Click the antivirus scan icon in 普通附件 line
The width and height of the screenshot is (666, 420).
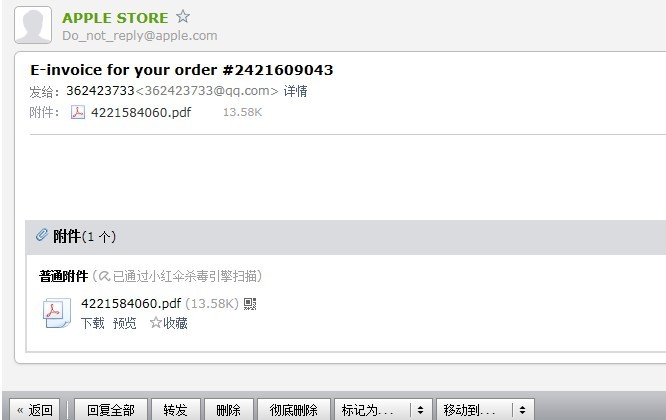point(104,276)
